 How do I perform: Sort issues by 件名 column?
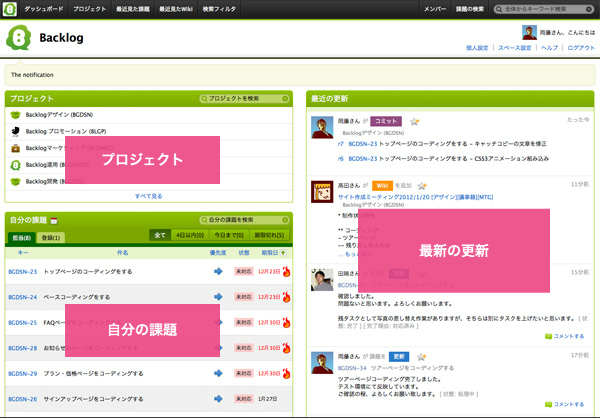(x=122, y=253)
